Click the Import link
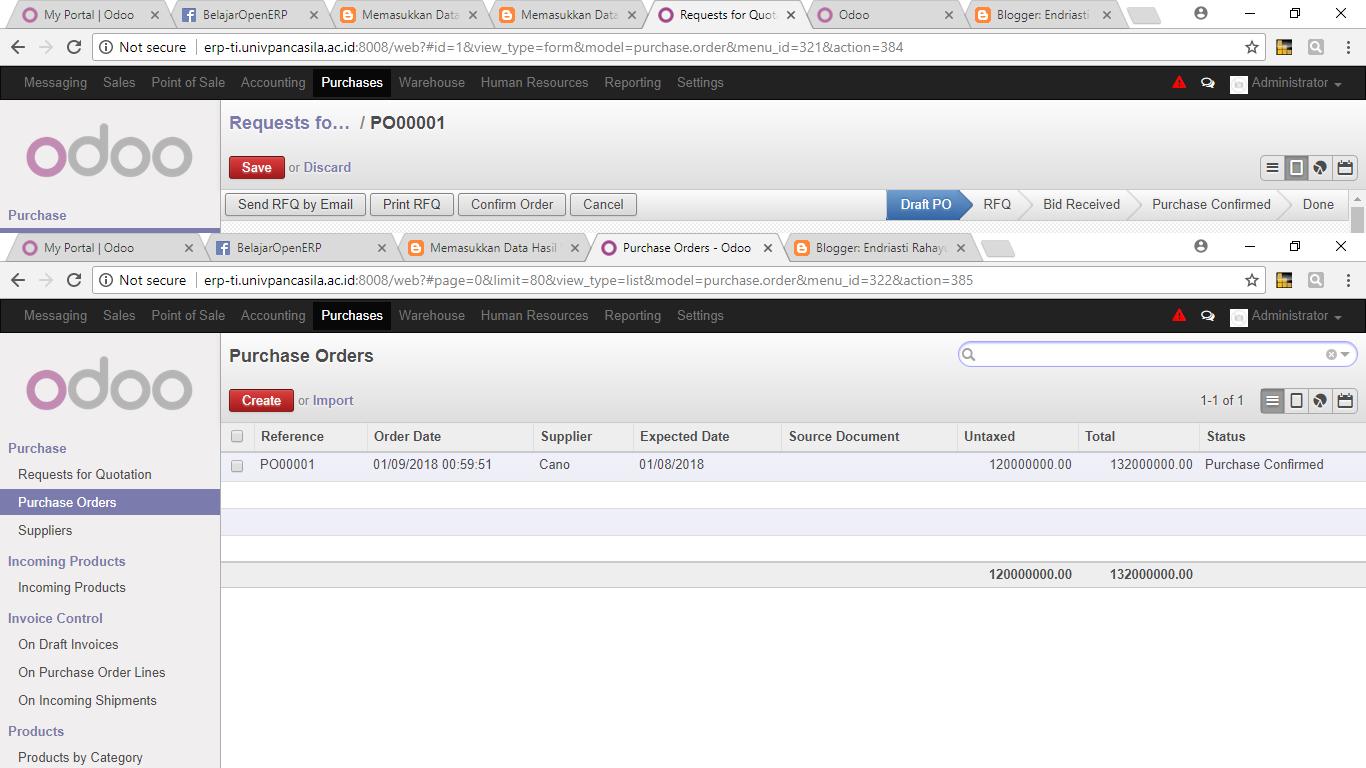Viewport: 1366px width, 768px height. pos(333,401)
